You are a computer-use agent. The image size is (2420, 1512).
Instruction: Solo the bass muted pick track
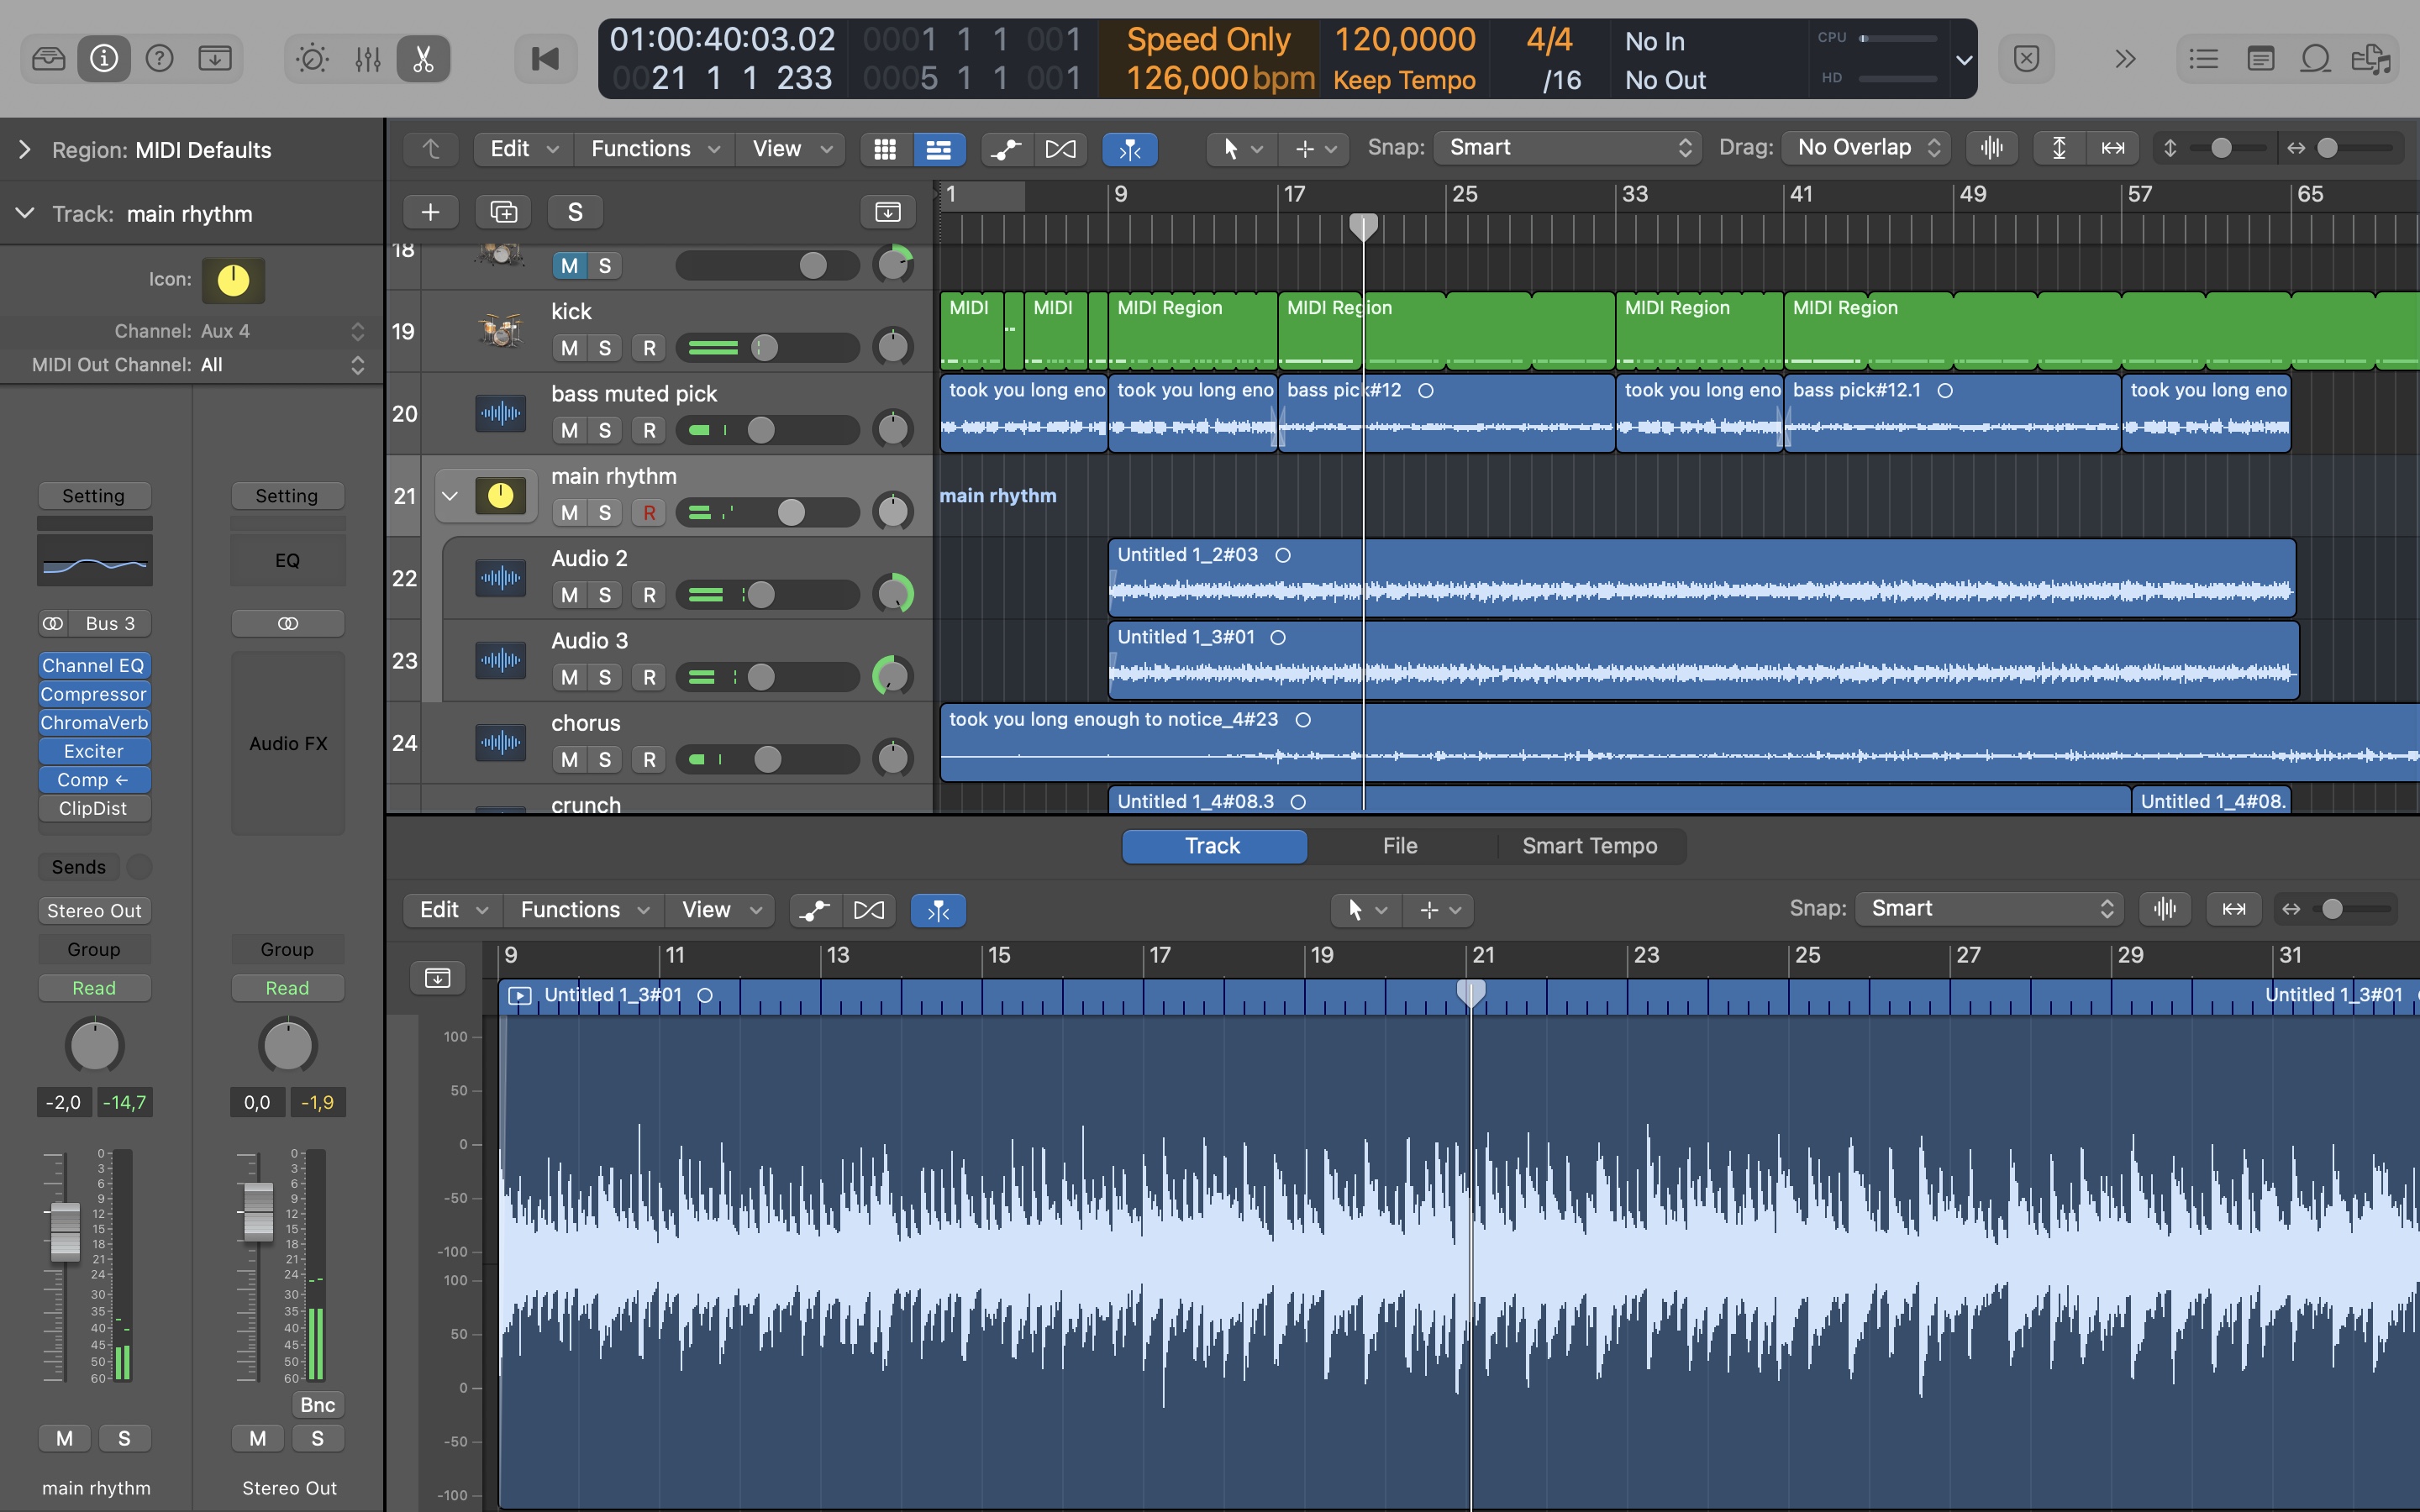(x=604, y=430)
